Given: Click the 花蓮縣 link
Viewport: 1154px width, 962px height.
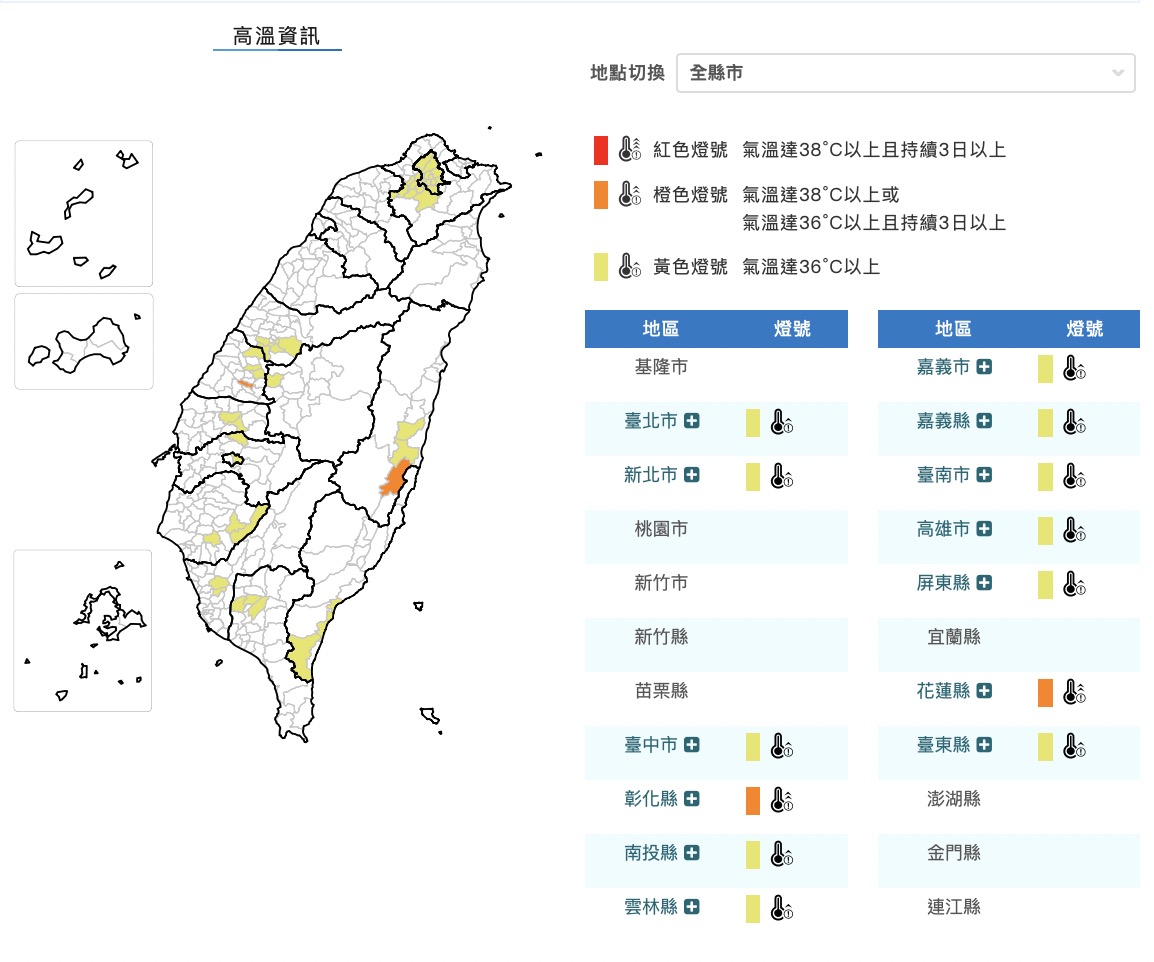Looking at the screenshot, I should coord(943,690).
